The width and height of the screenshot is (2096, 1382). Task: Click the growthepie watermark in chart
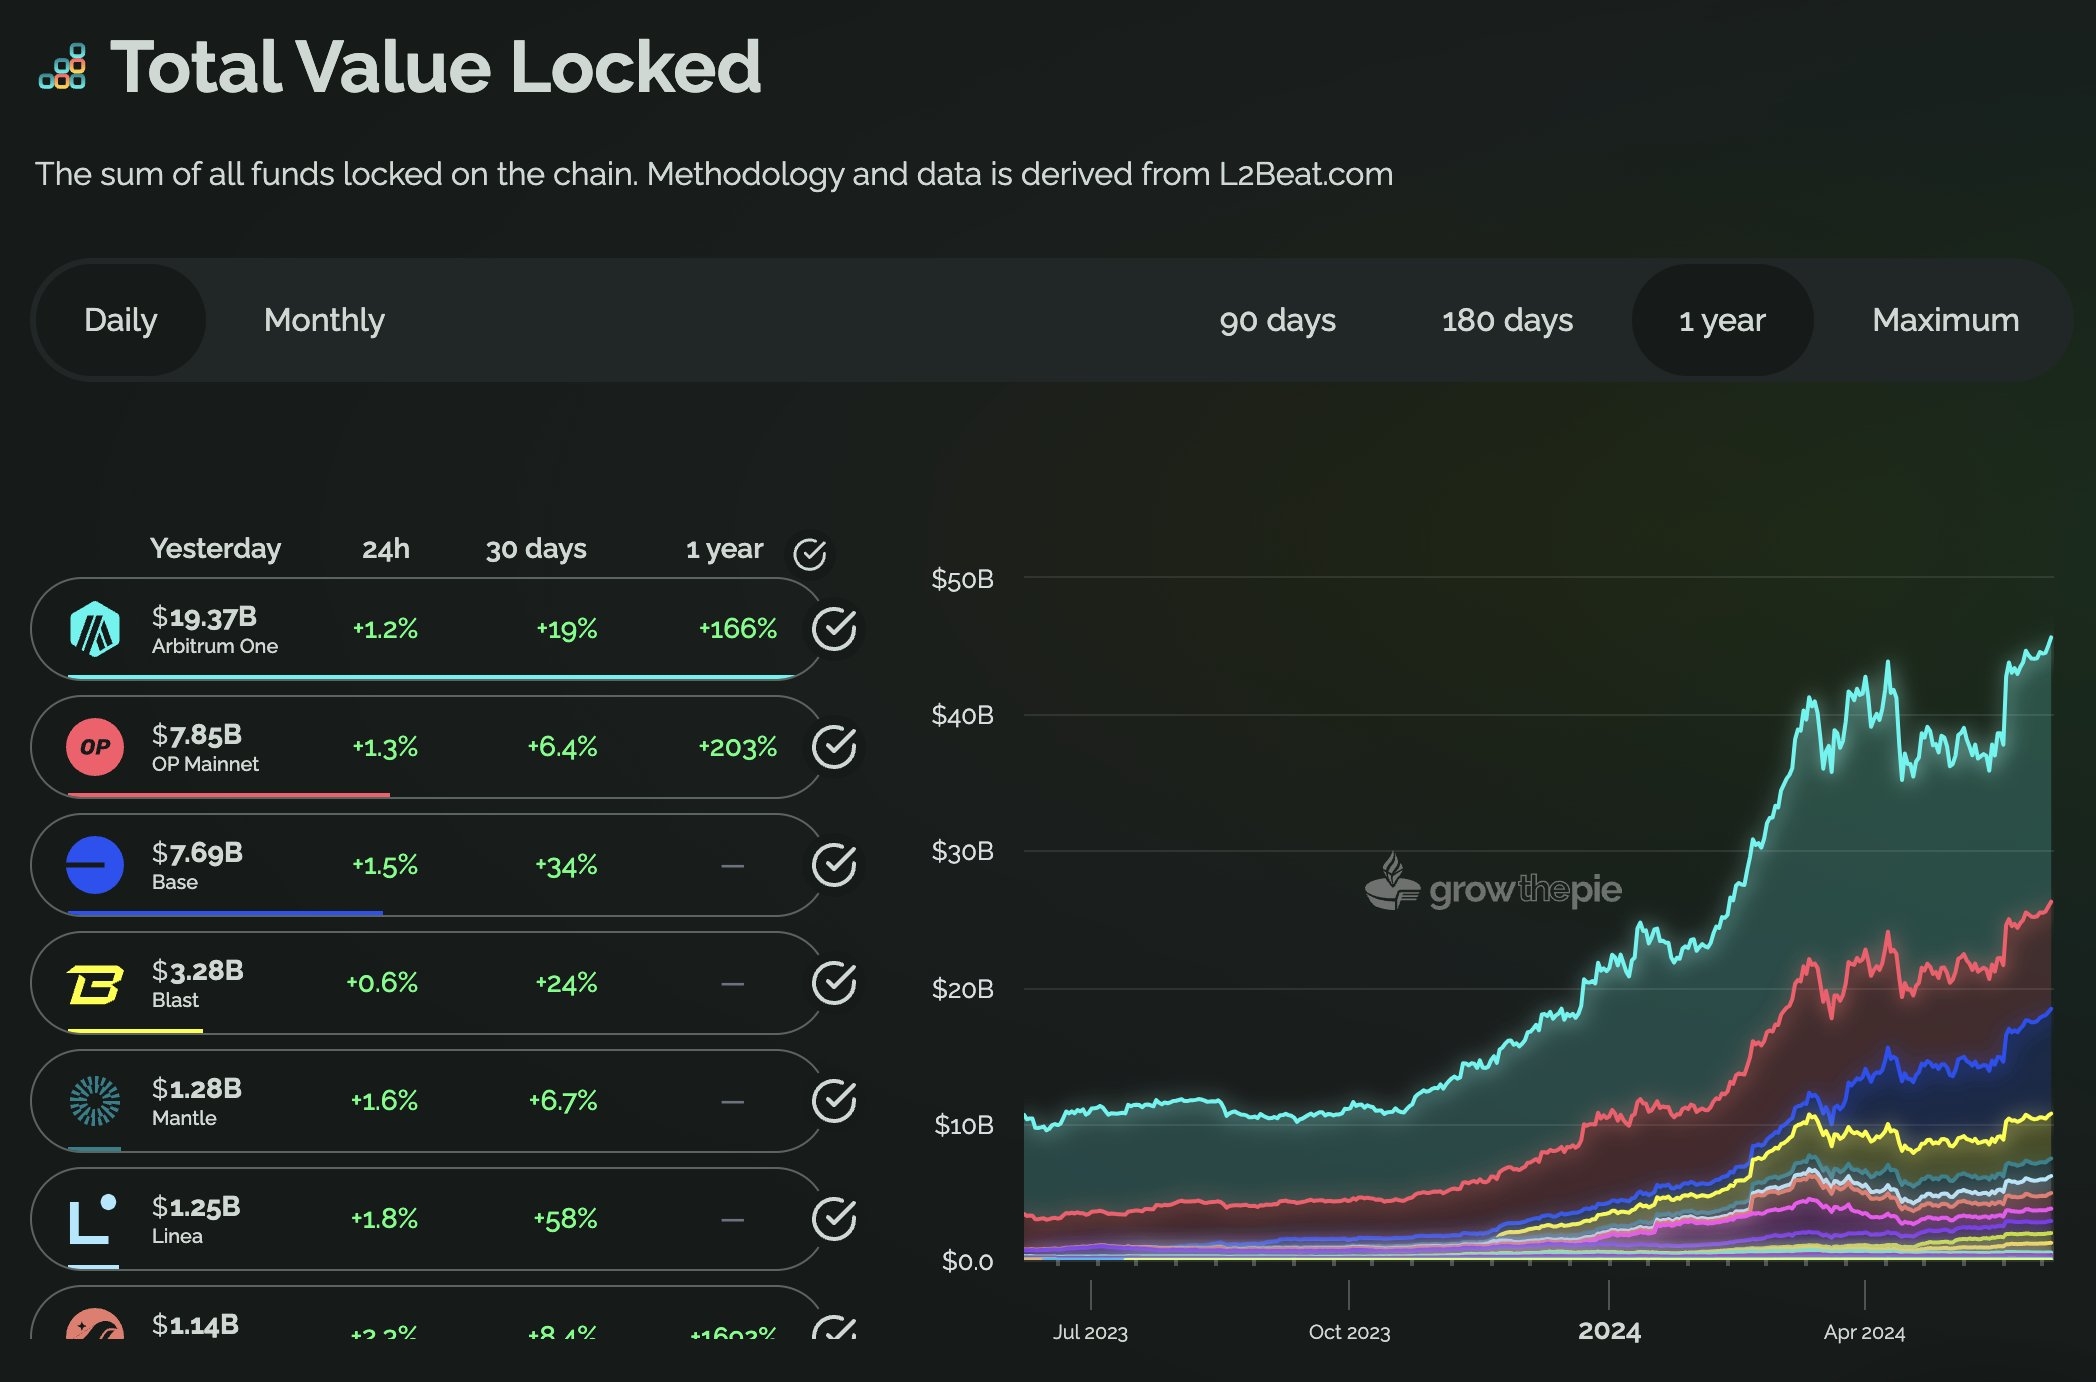coord(1493,886)
